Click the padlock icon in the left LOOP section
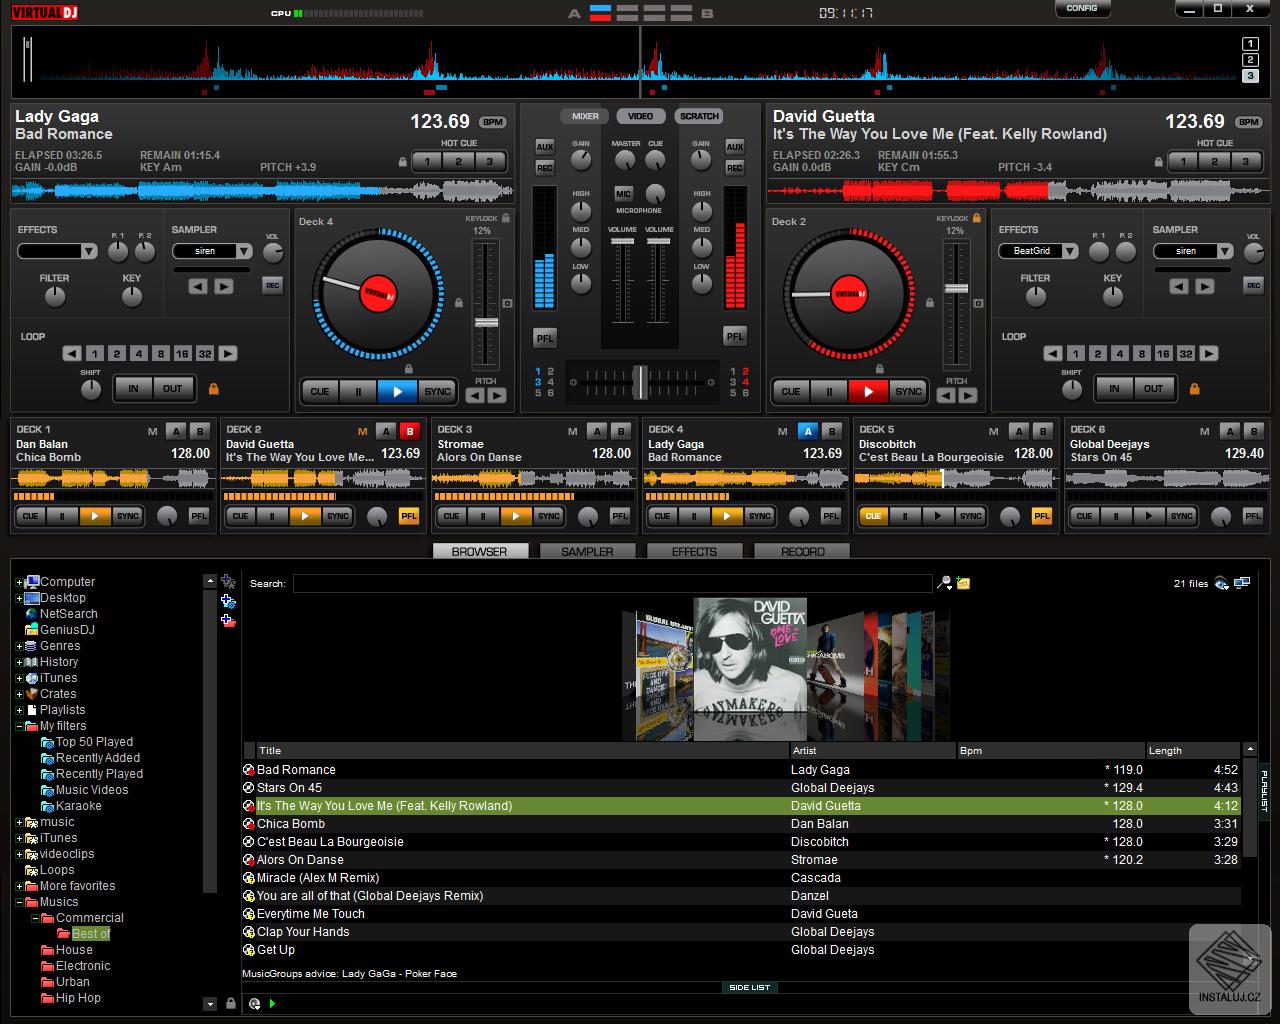The image size is (1280, 1024). pos(214,389)
